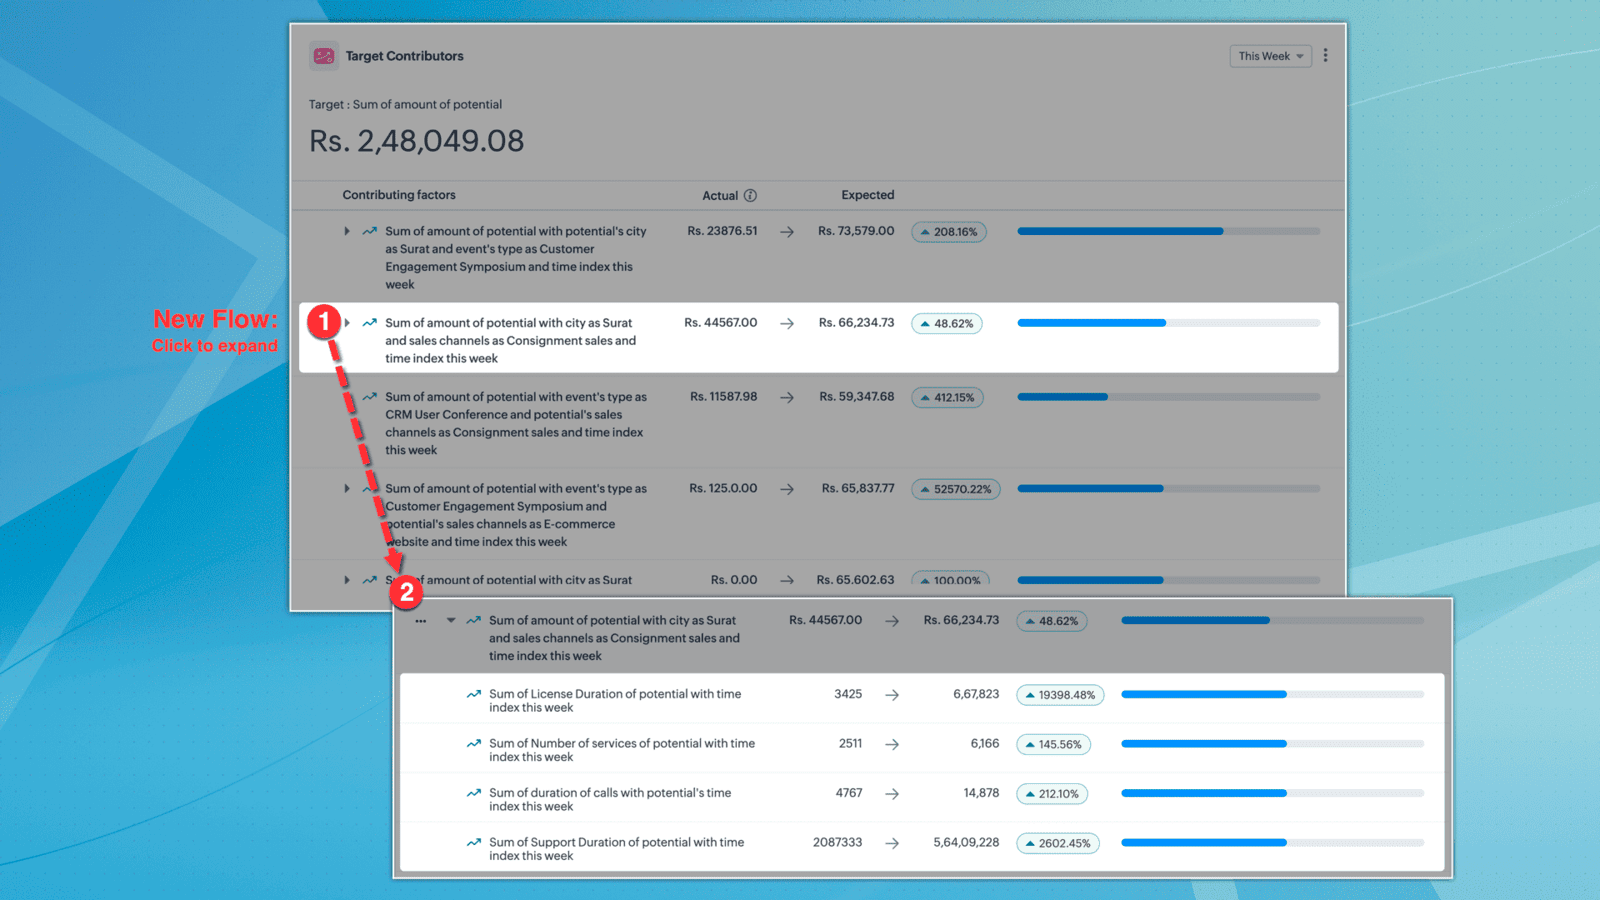The image size is (1600, 900).
Task: Click the 208.16% increase badge
Action: [x=949, y=232]
